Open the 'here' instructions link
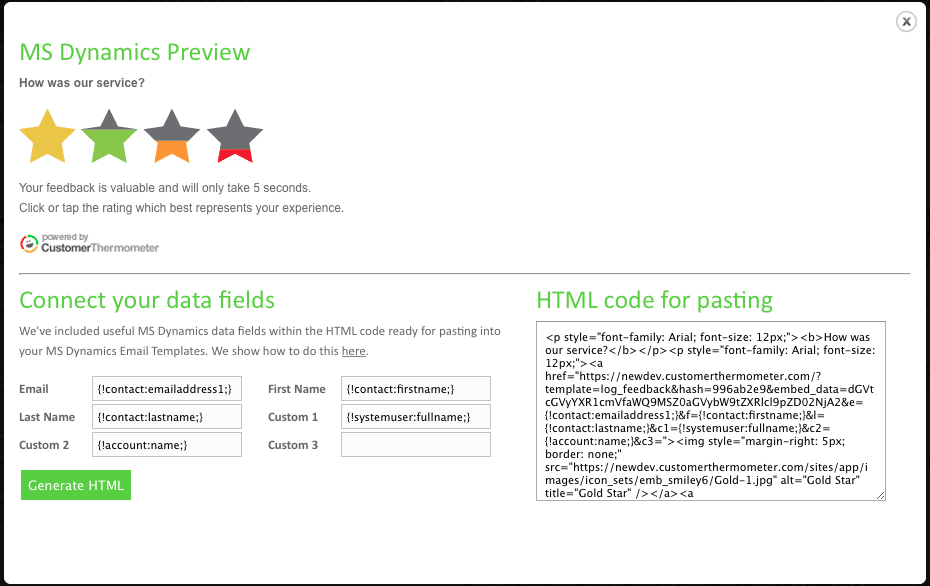This screenshot has height=586, width=930. tap(353, 351)
